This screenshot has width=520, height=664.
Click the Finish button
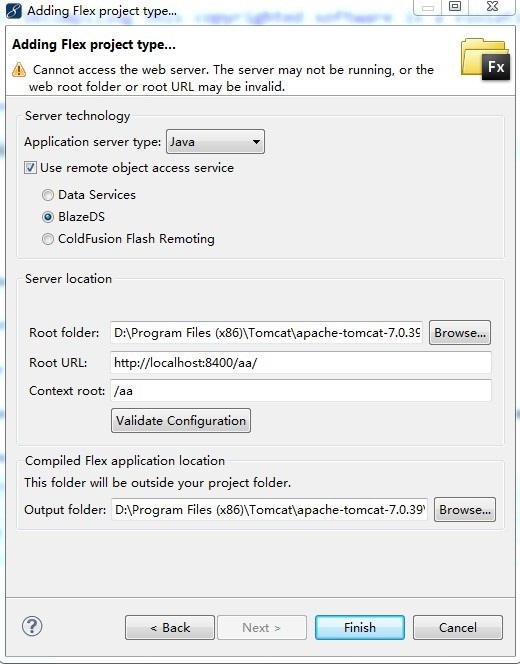[x=360, y=628]
